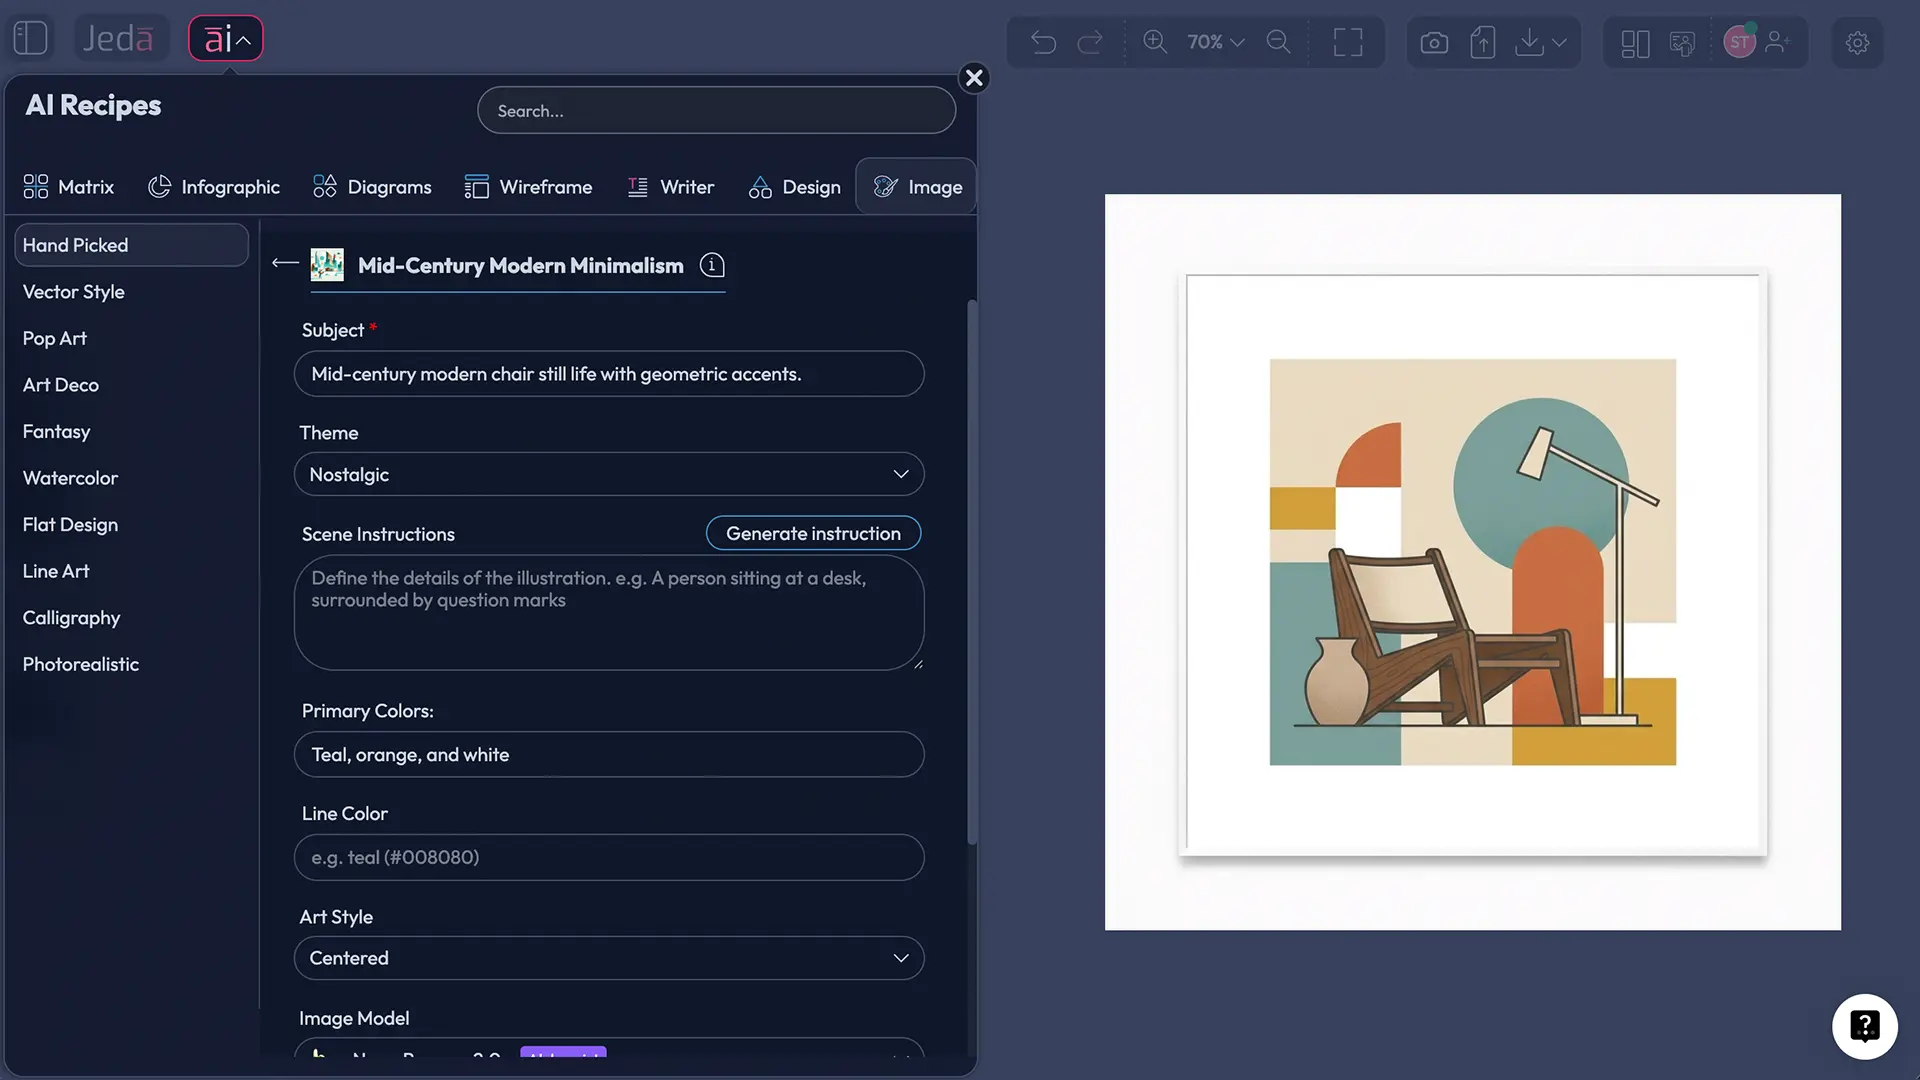Switch to the Writer tab
The height and width of the screenshot is (1080, 1920).
pyautogui.click(x=671, y=187)
